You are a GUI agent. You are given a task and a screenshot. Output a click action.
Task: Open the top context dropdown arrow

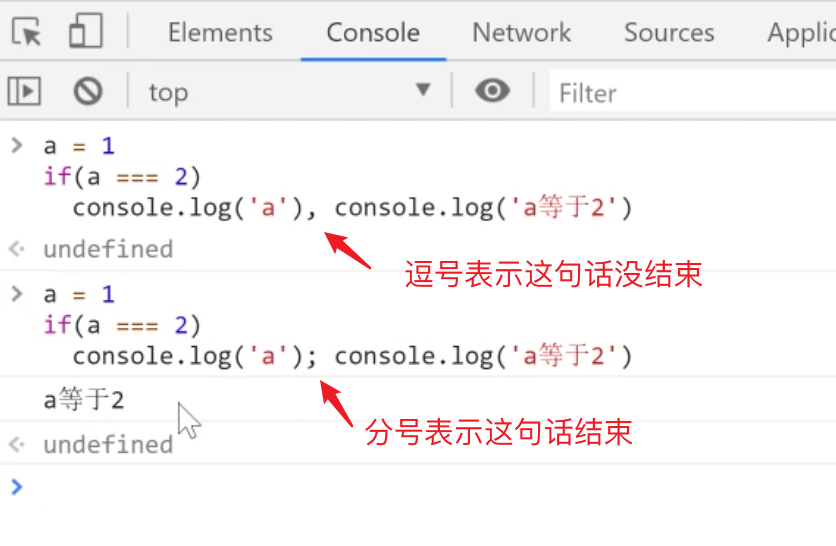pyautogui.click(x=423, y=89)
